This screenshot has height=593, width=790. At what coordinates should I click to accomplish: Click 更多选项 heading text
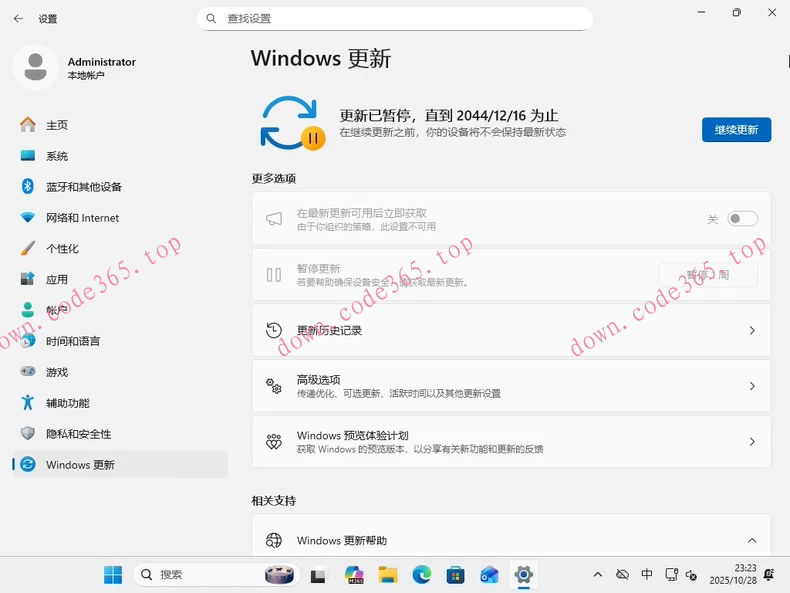[274, 178]
